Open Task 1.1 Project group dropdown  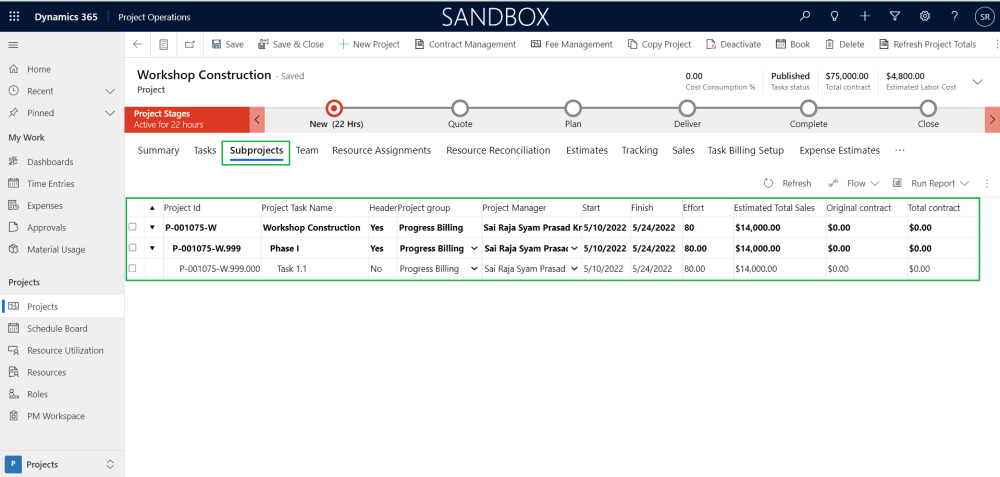tap(474, 268)
